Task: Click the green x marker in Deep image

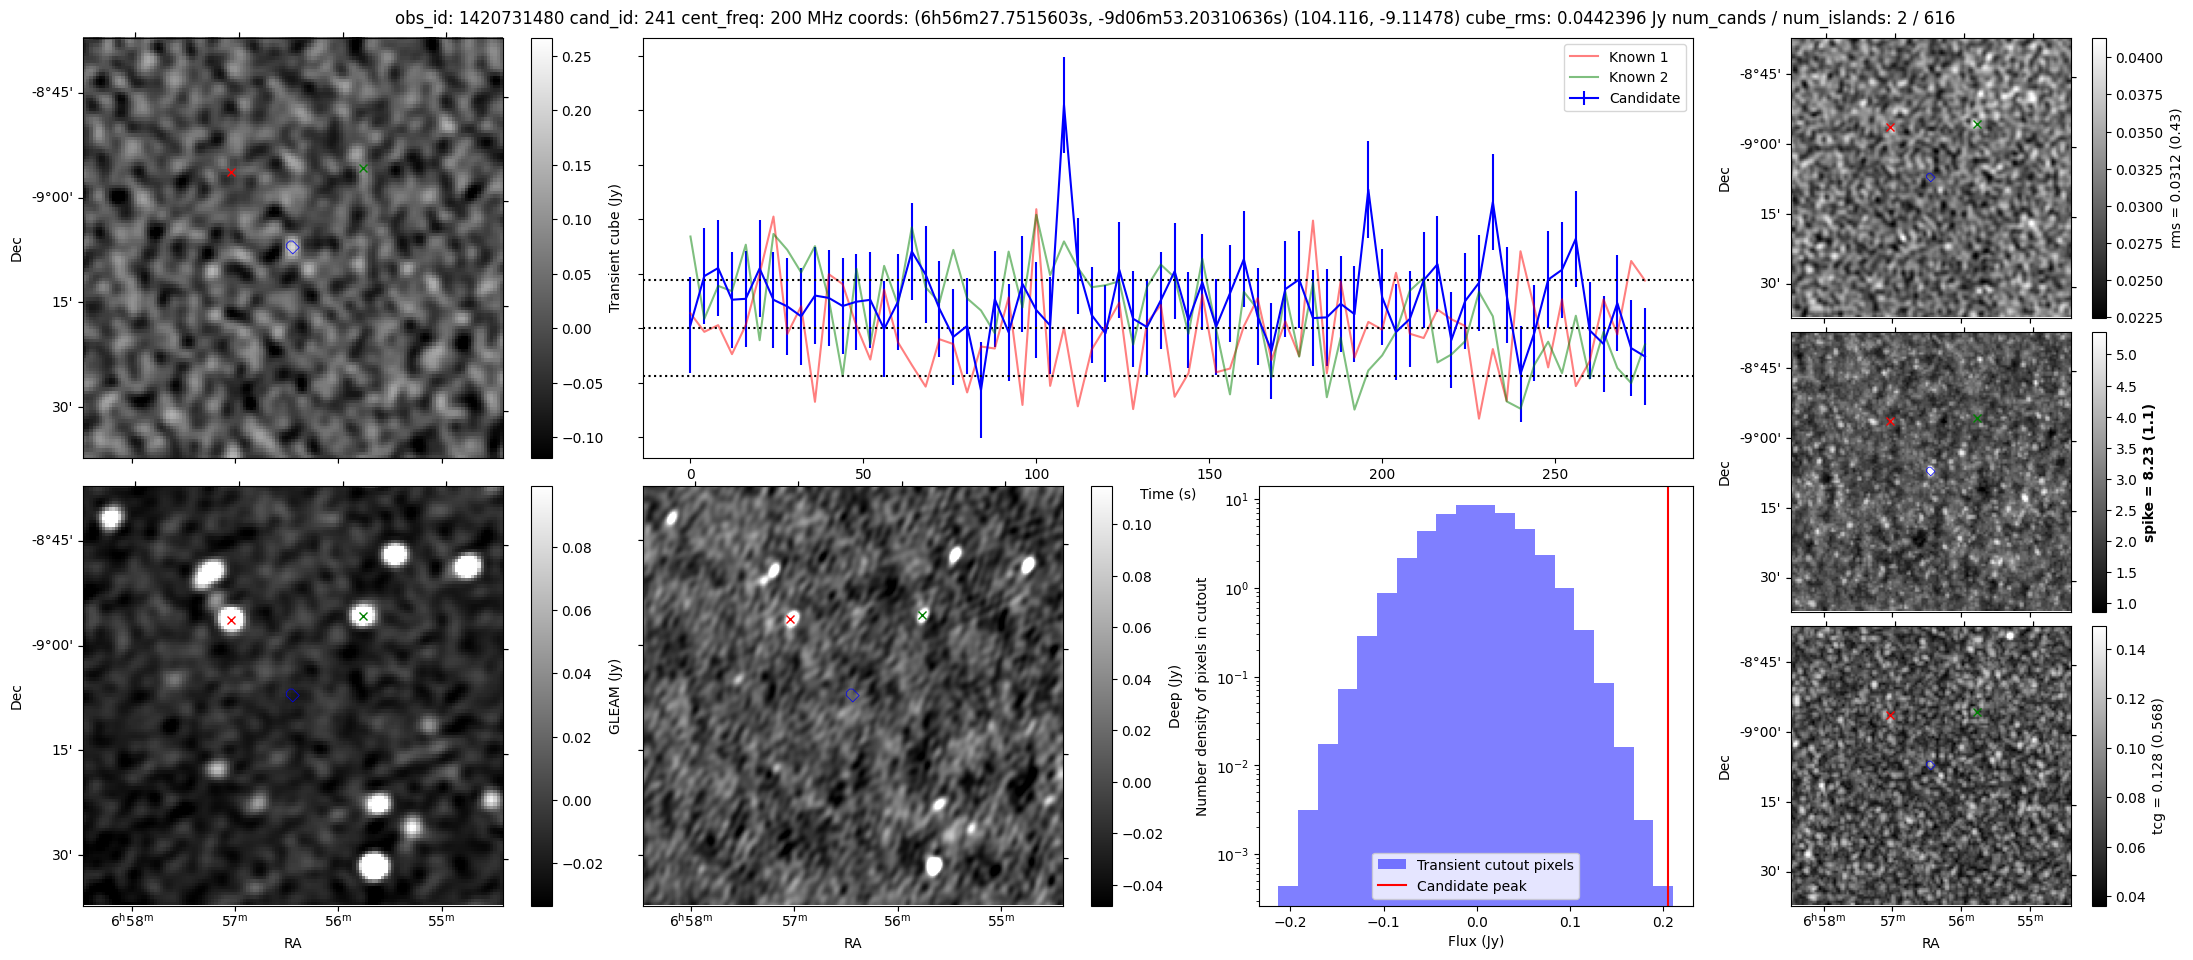Action: (922, 615)
